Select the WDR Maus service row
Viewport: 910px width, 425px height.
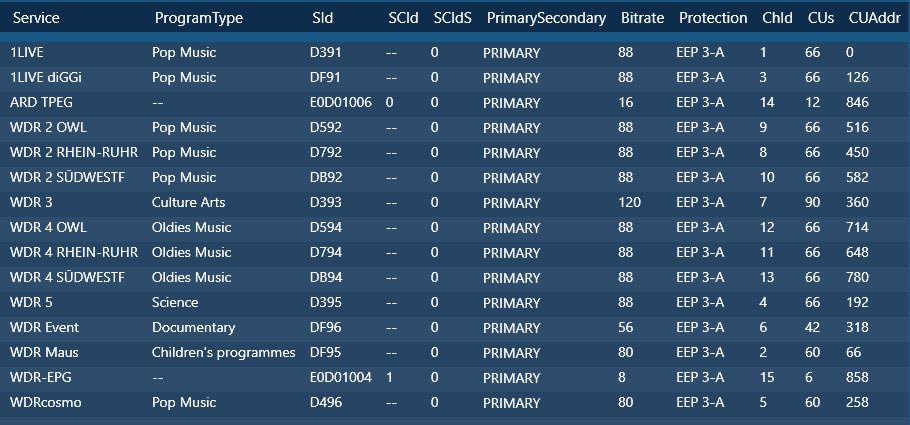click(44, 352)
